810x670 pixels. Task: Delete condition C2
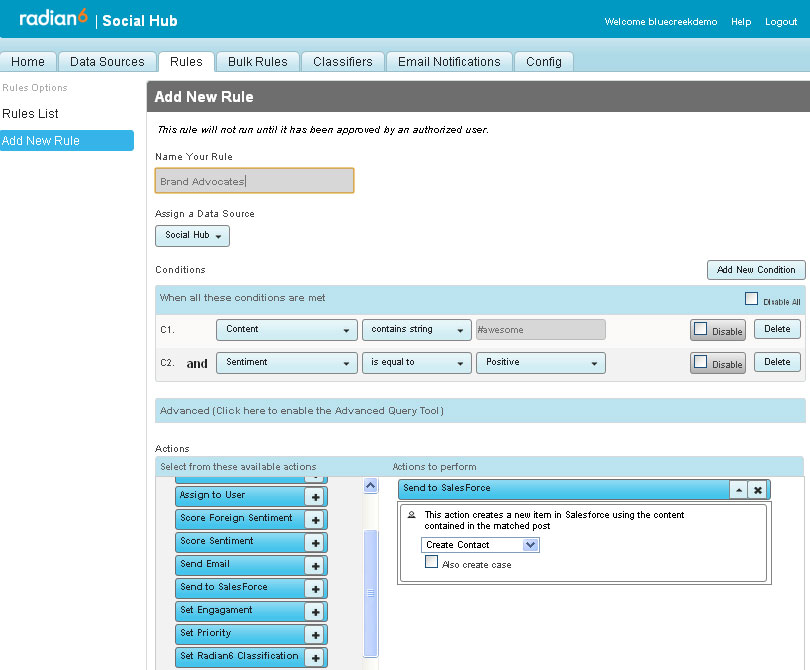(x=777, y=362)
